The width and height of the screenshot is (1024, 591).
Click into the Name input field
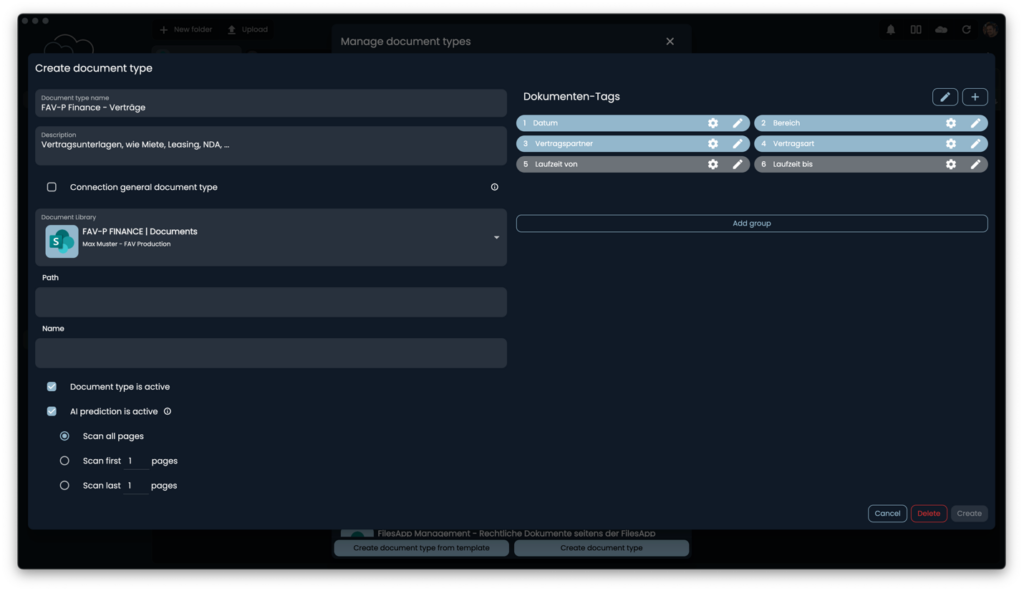(x=271, y=353)
